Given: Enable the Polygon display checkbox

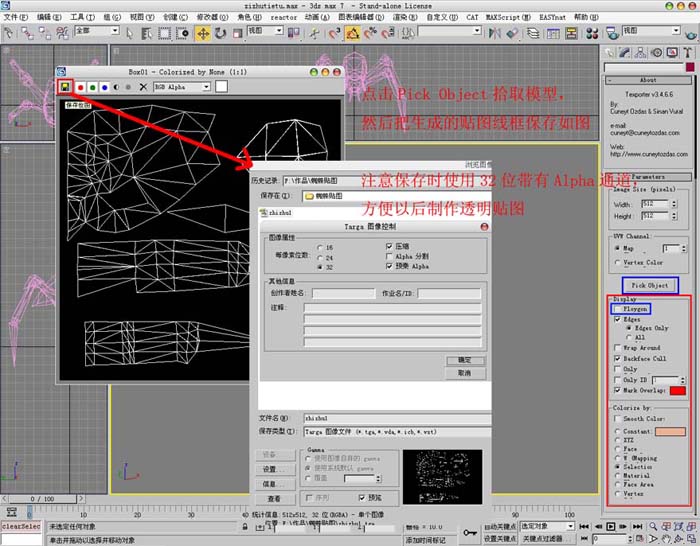Looking at the screenshot, I should (x=617, y=308).
